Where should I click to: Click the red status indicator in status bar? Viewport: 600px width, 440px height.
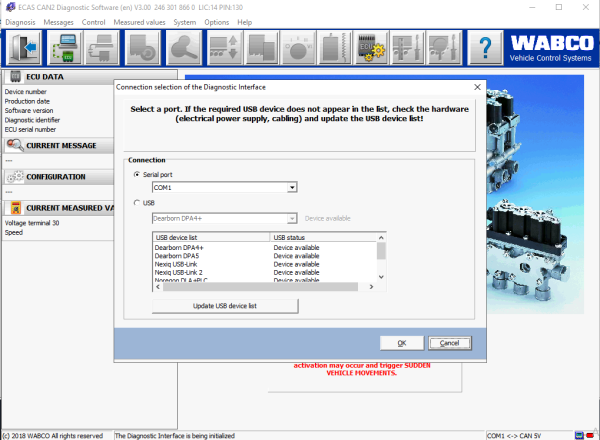(590, 435)
